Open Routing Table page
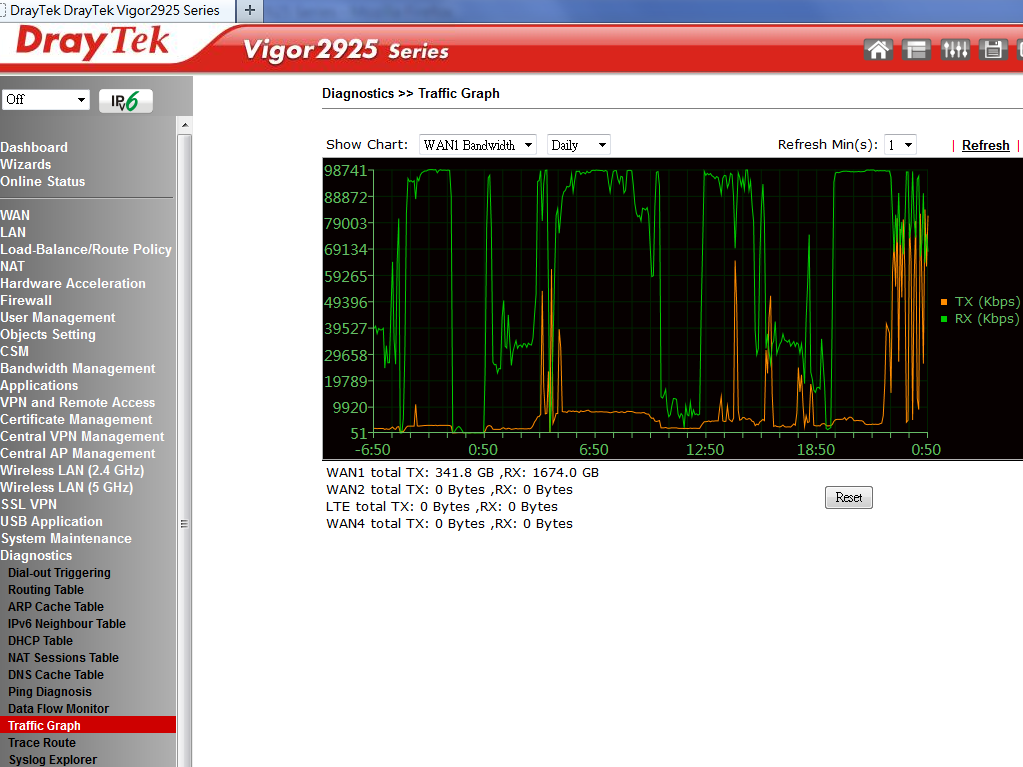 pos(46,590)
